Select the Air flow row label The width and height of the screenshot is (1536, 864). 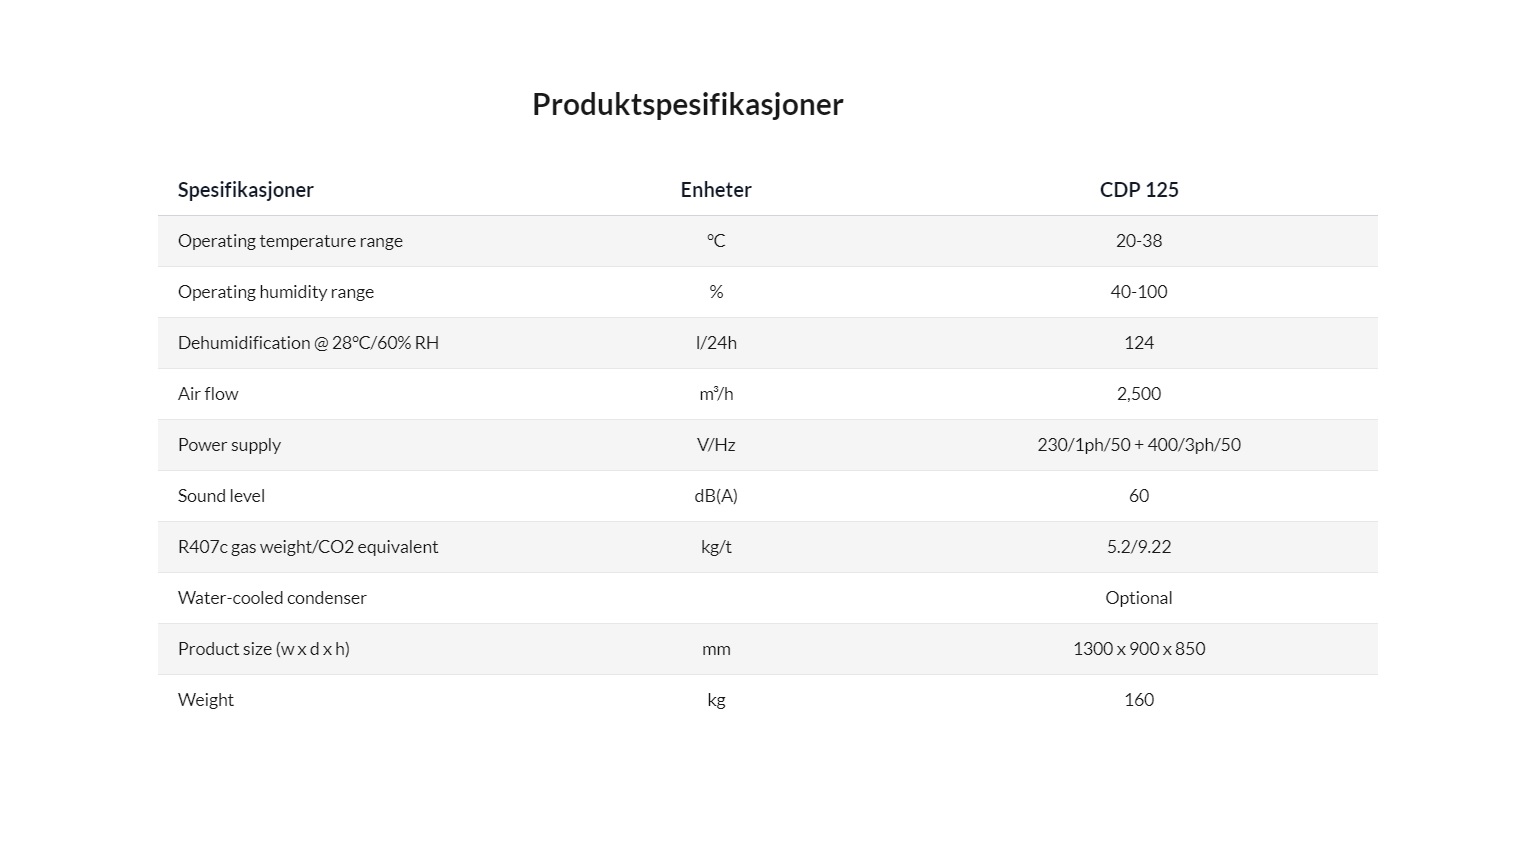(208, 394)
